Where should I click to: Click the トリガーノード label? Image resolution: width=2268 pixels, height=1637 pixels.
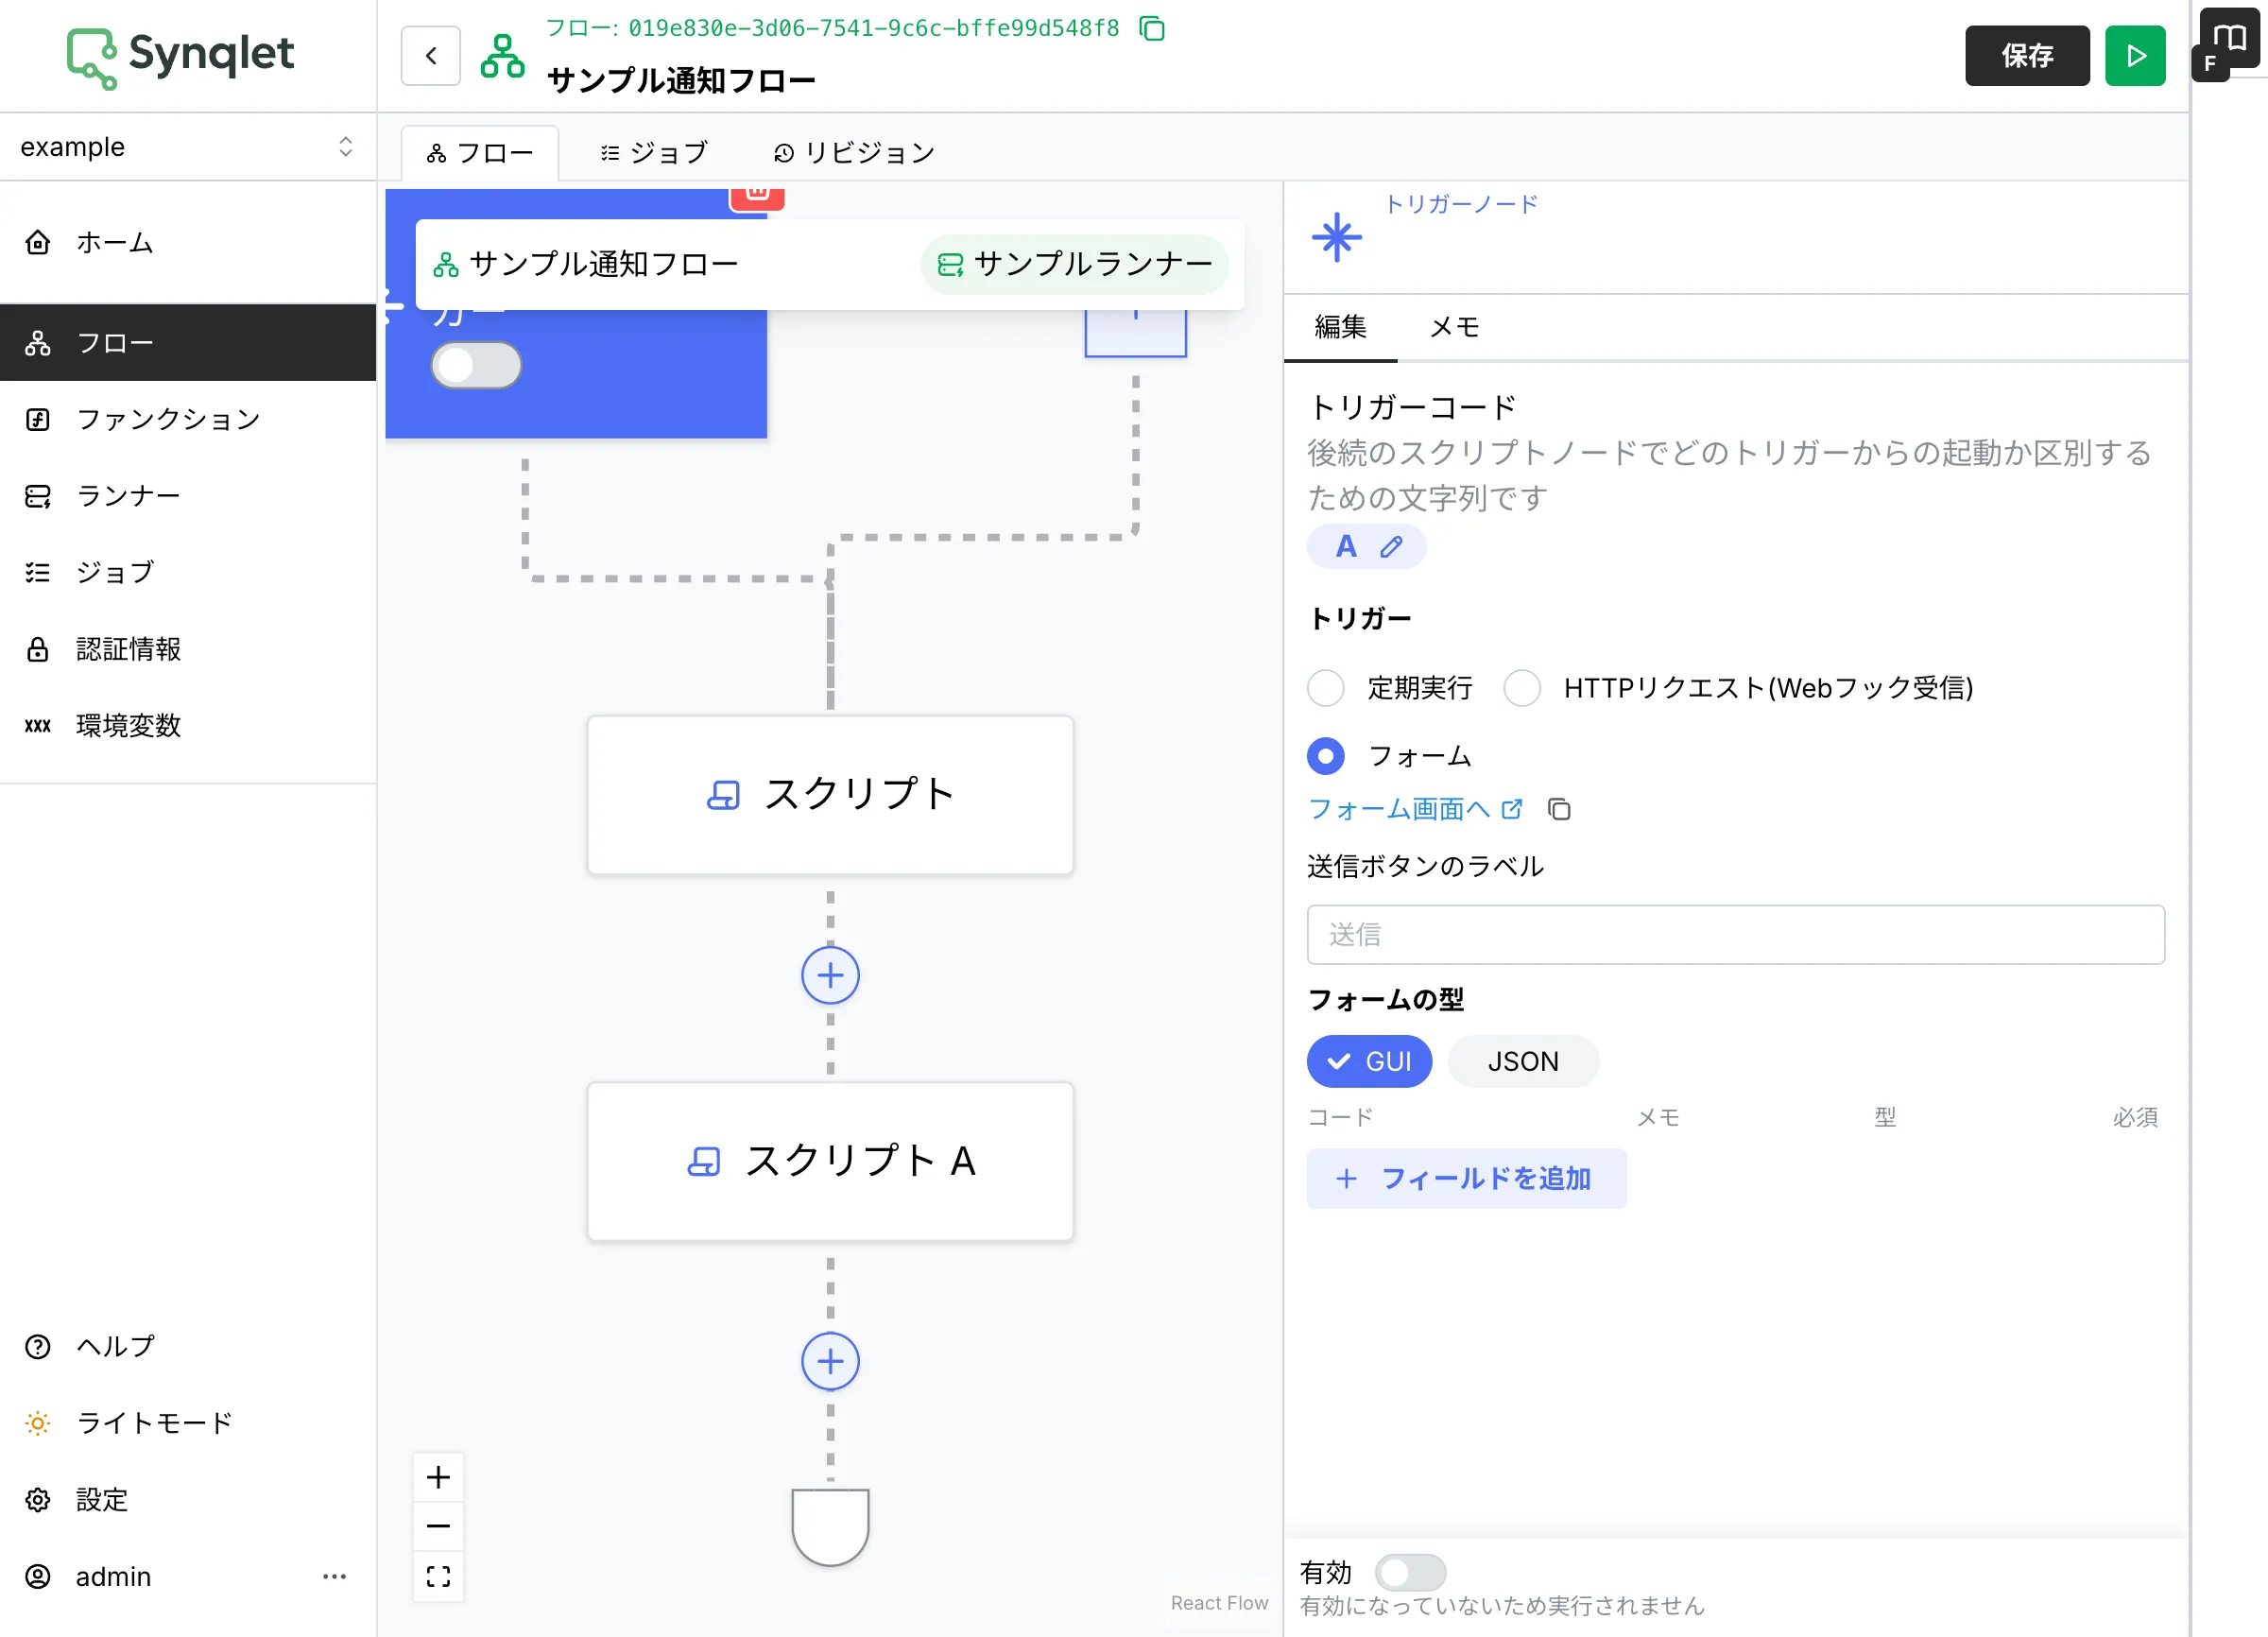click(1461, 205)
